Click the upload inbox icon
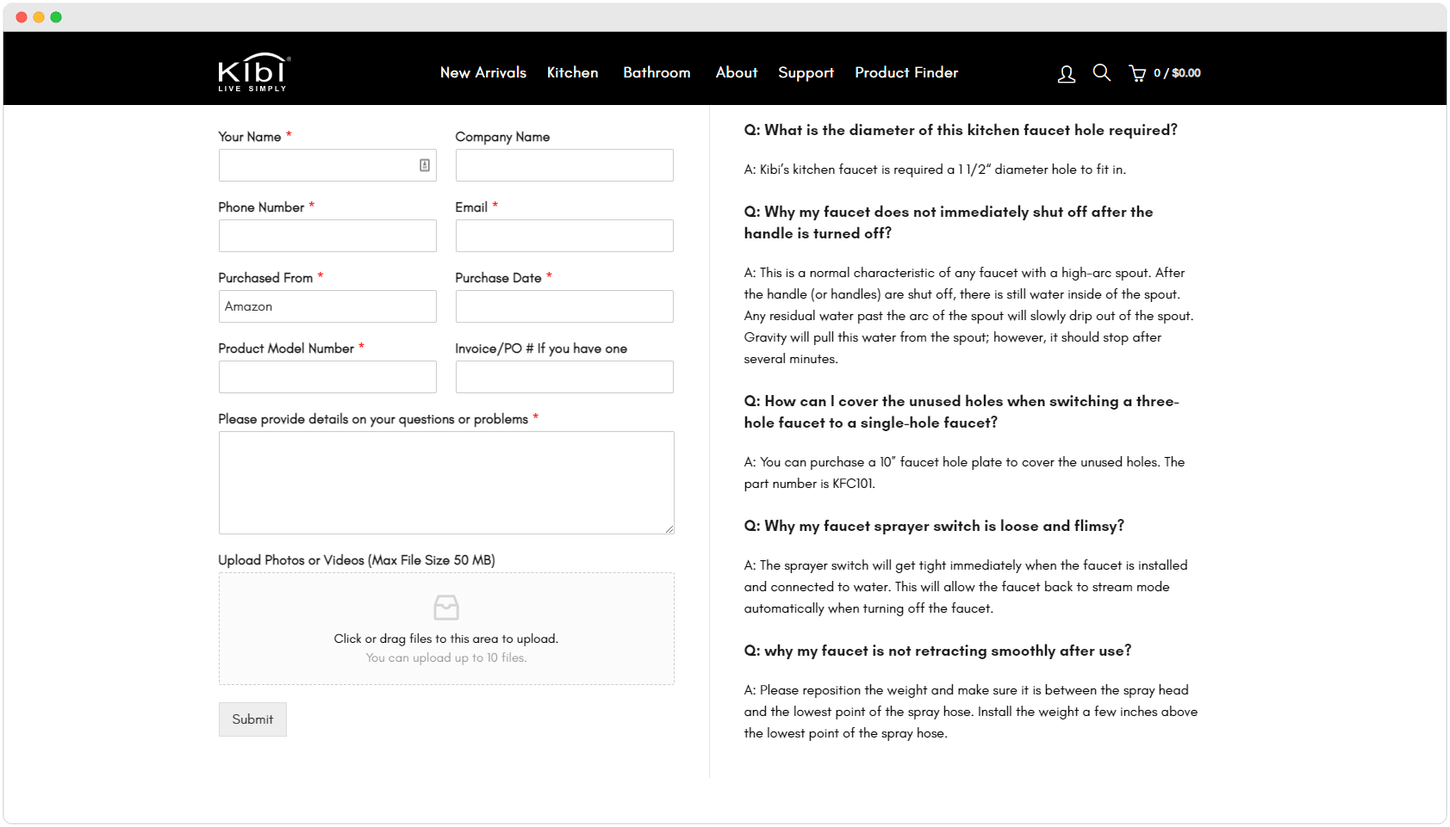Image resolution: width=1450 pixels, height=827 pixels. [446, 608]
